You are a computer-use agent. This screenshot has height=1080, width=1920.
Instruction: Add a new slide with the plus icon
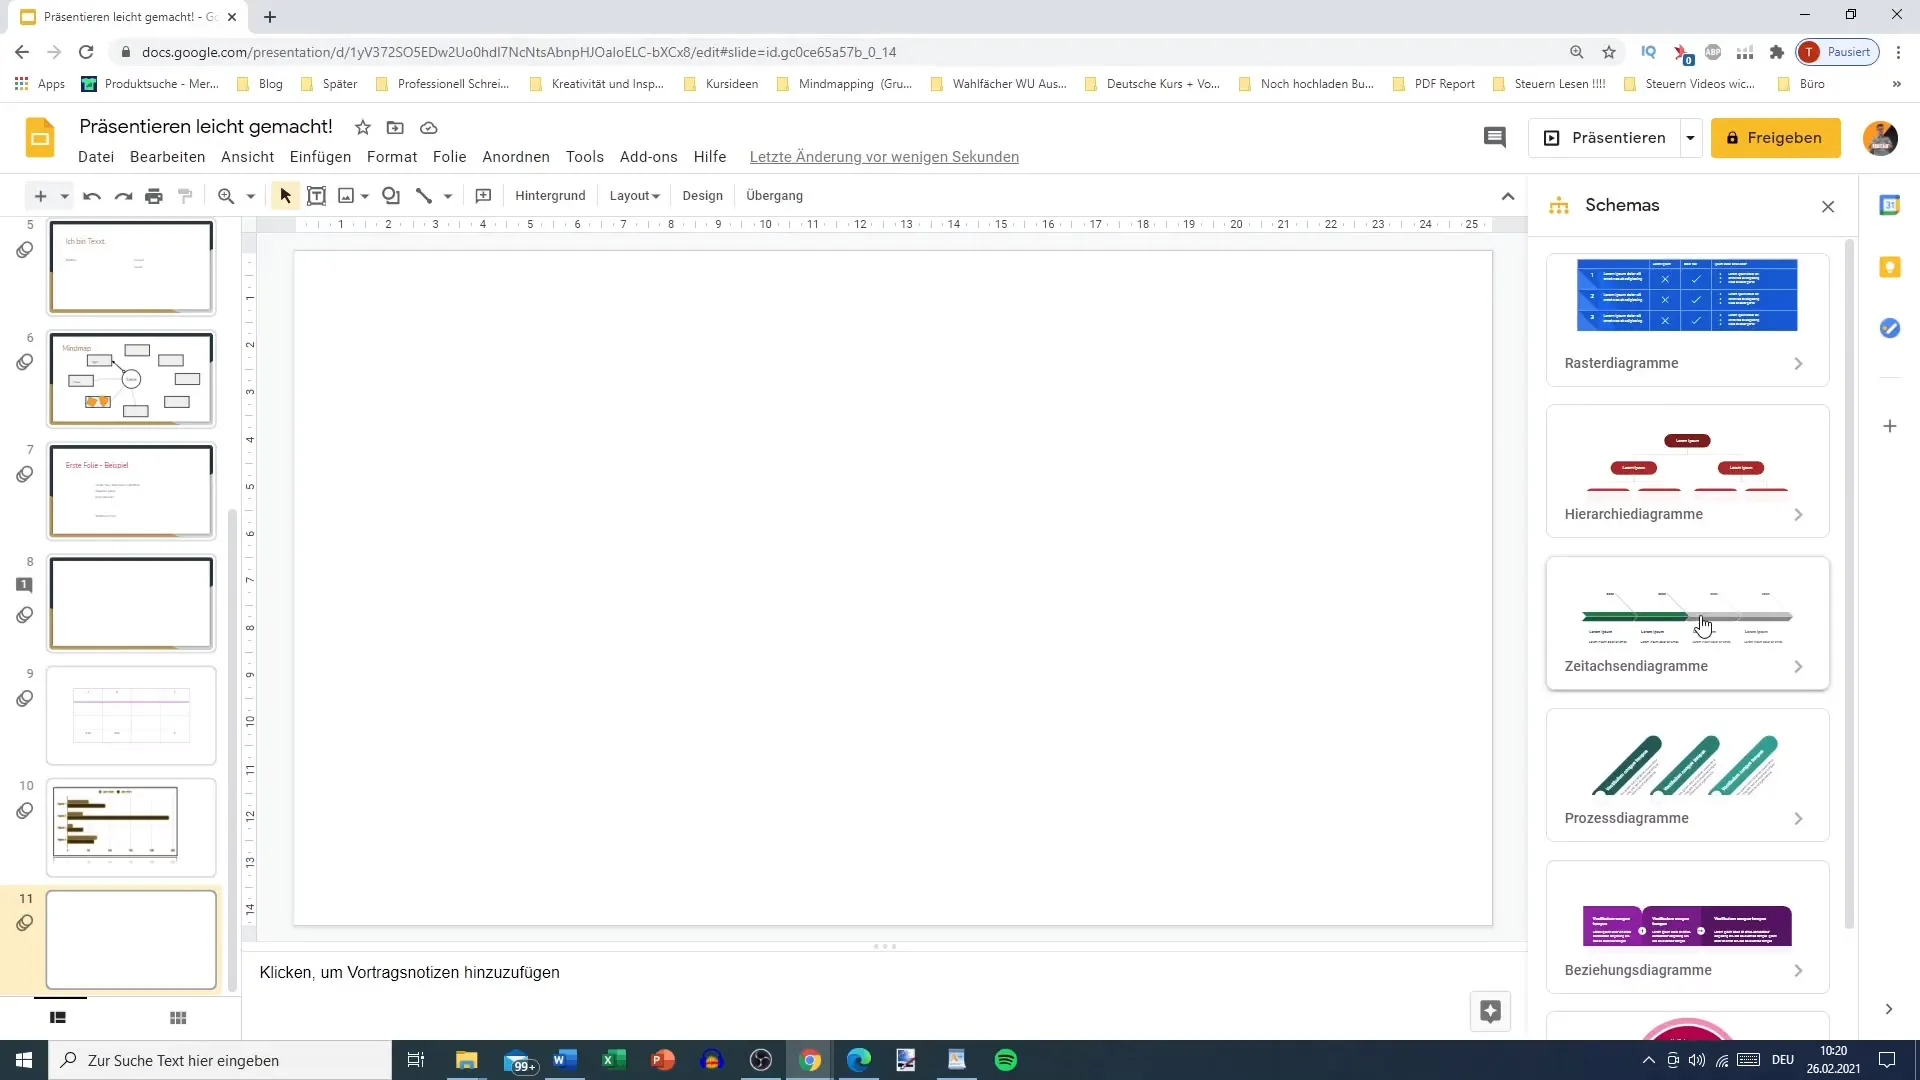41,196
